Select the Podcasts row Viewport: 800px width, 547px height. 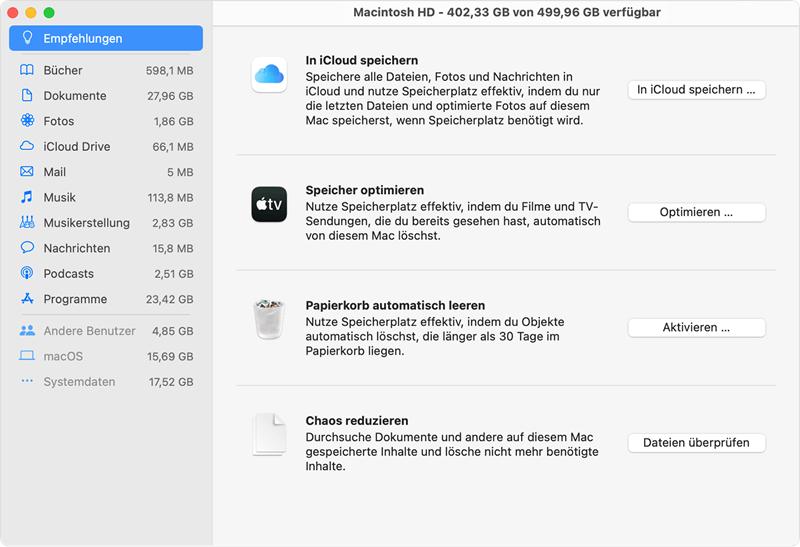[x=106, y=274]
